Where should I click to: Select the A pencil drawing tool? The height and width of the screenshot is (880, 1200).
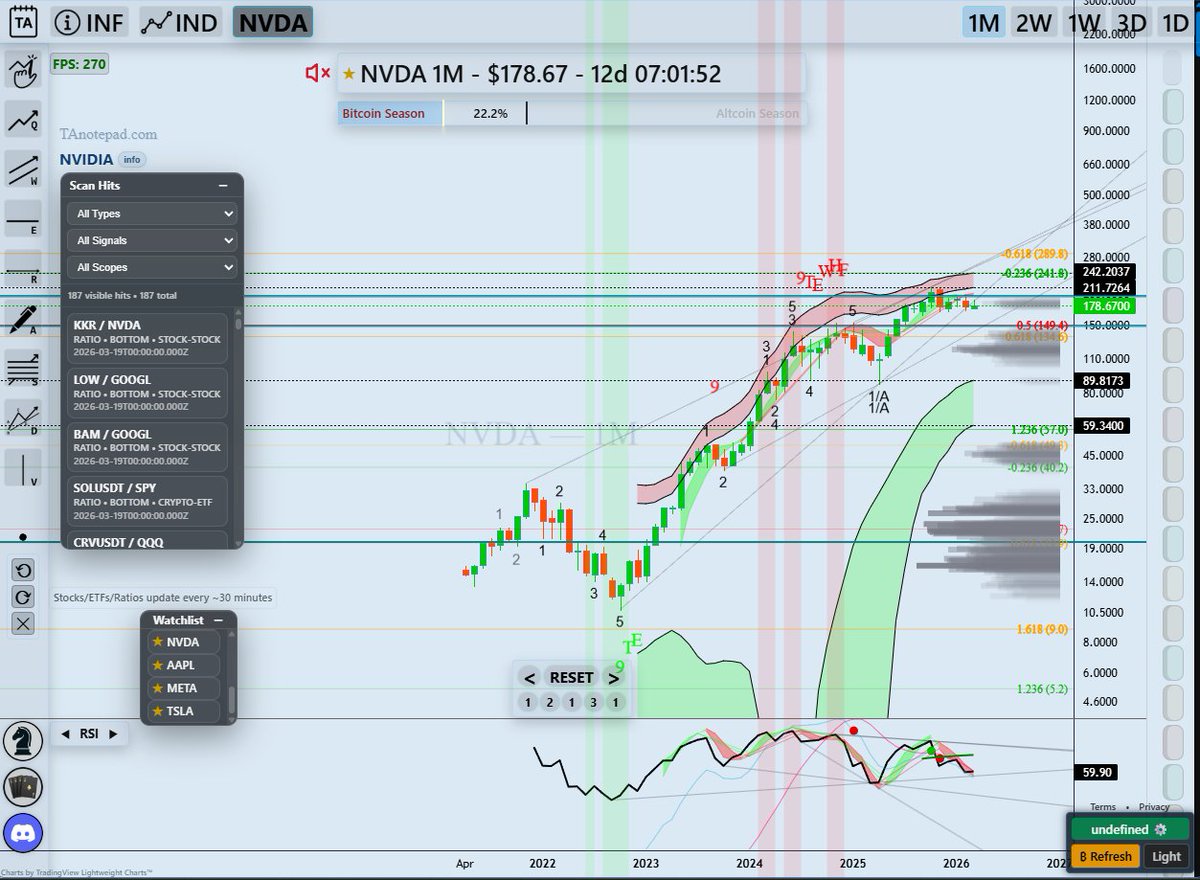click(x=23, y=317)
